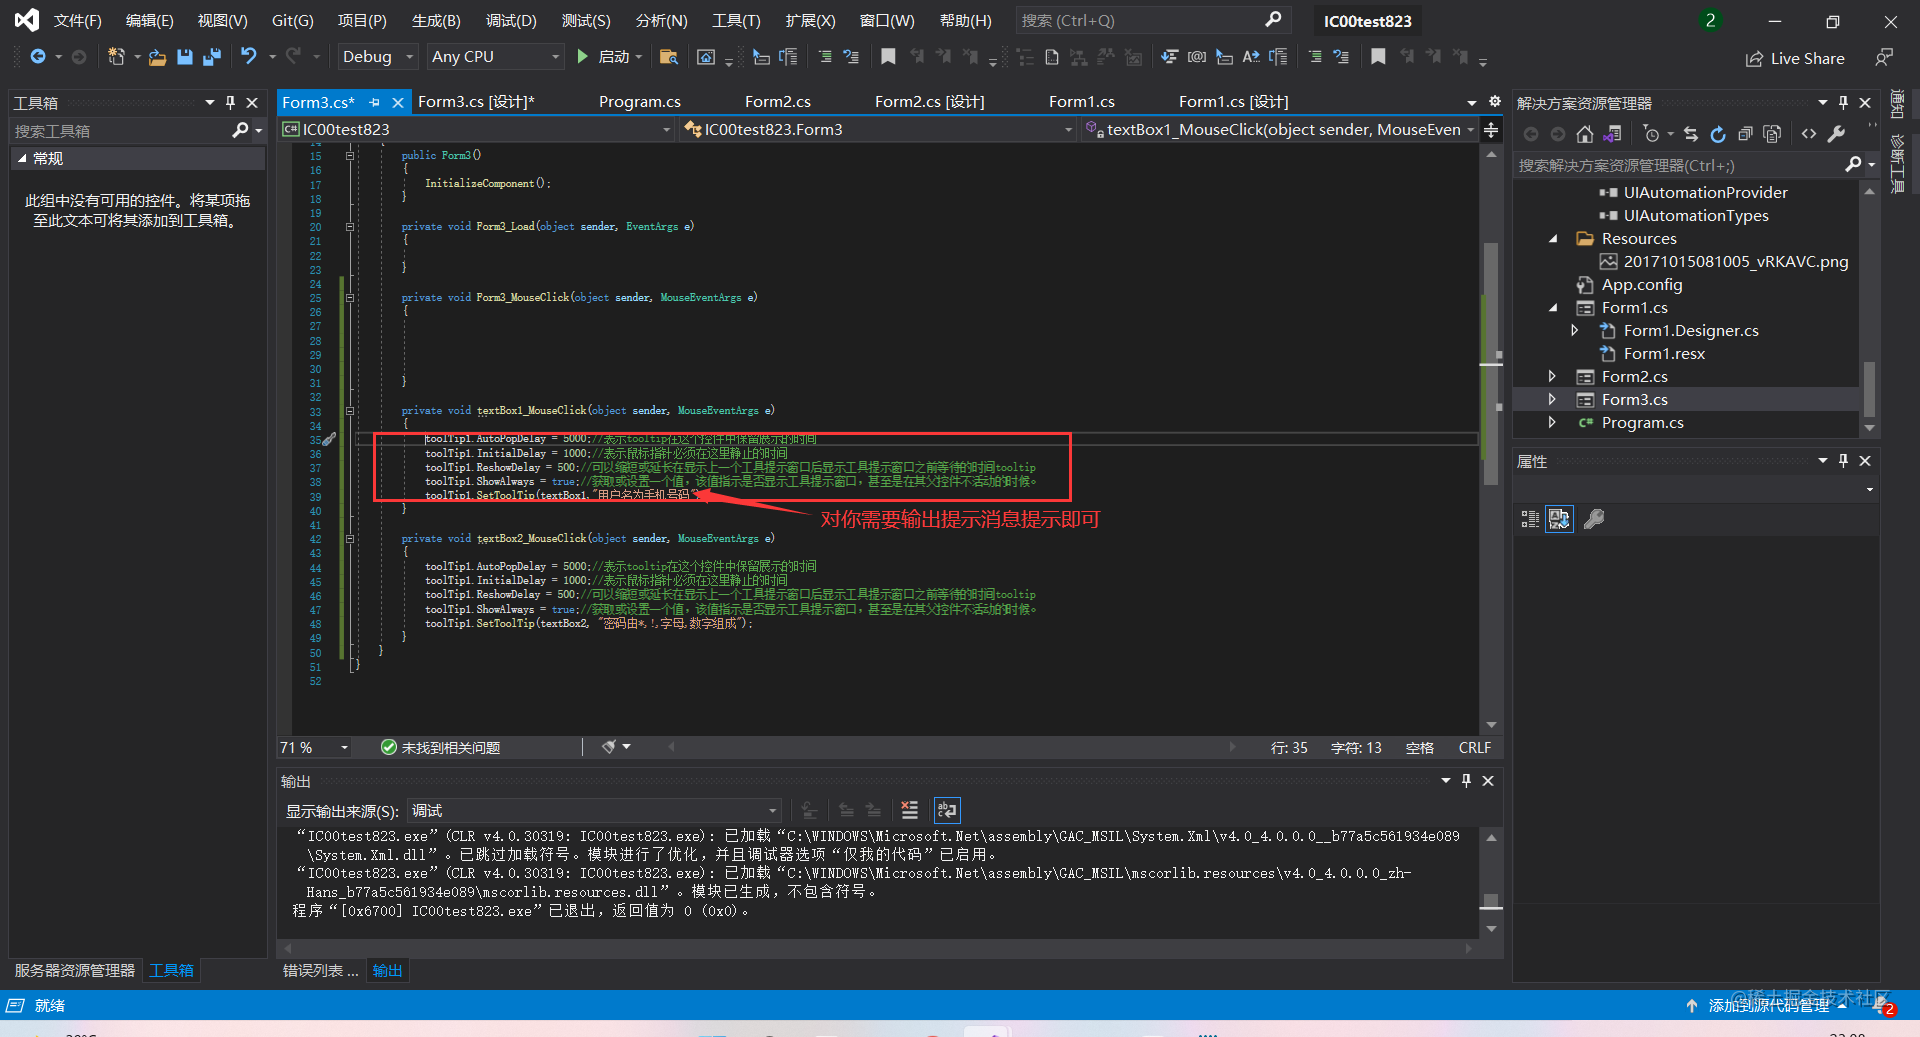The height and width of the screenshot is (1037, 1920).
Task: Pin the Solution Explorer panel
Action: coord(1843,102)
